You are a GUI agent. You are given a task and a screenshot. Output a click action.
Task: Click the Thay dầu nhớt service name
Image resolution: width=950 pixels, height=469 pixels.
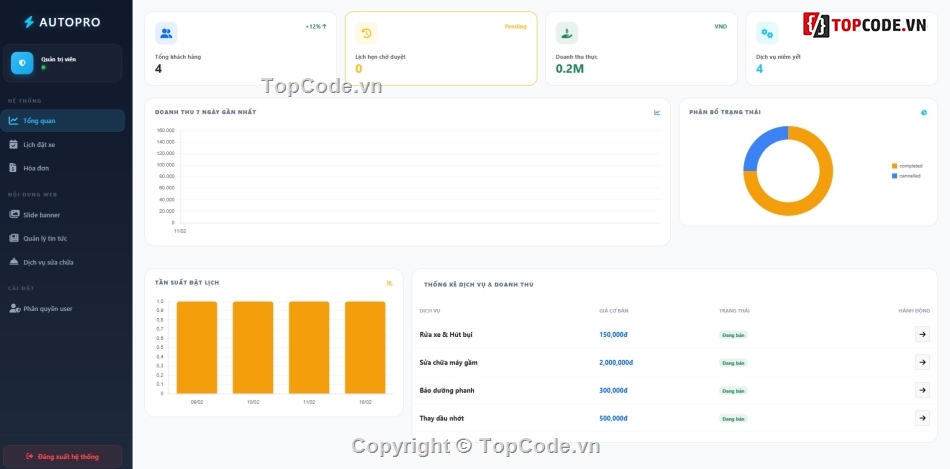[442, 418]
